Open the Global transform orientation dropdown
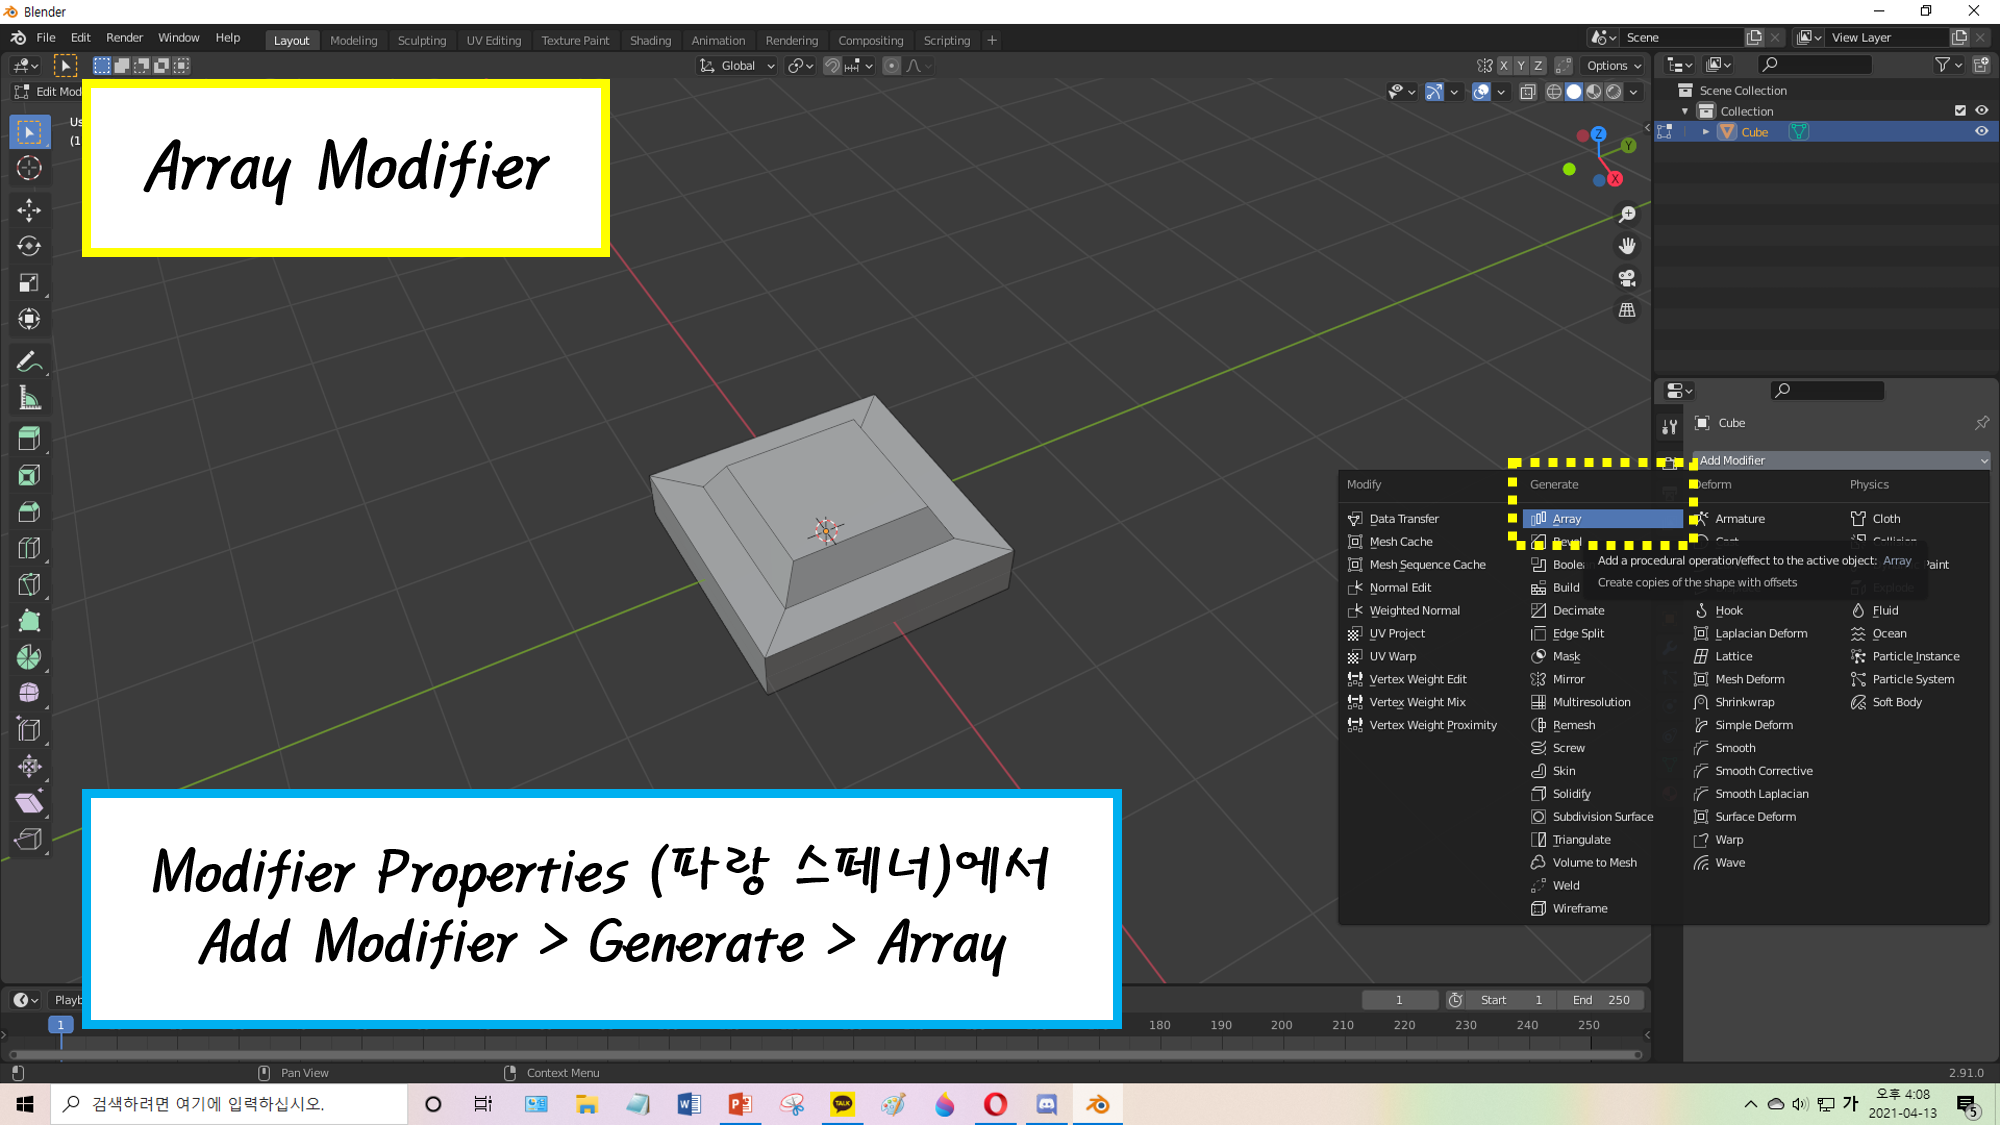Screen dimensions: 2000x1125 pyautogui.click(x=738, y=66)
